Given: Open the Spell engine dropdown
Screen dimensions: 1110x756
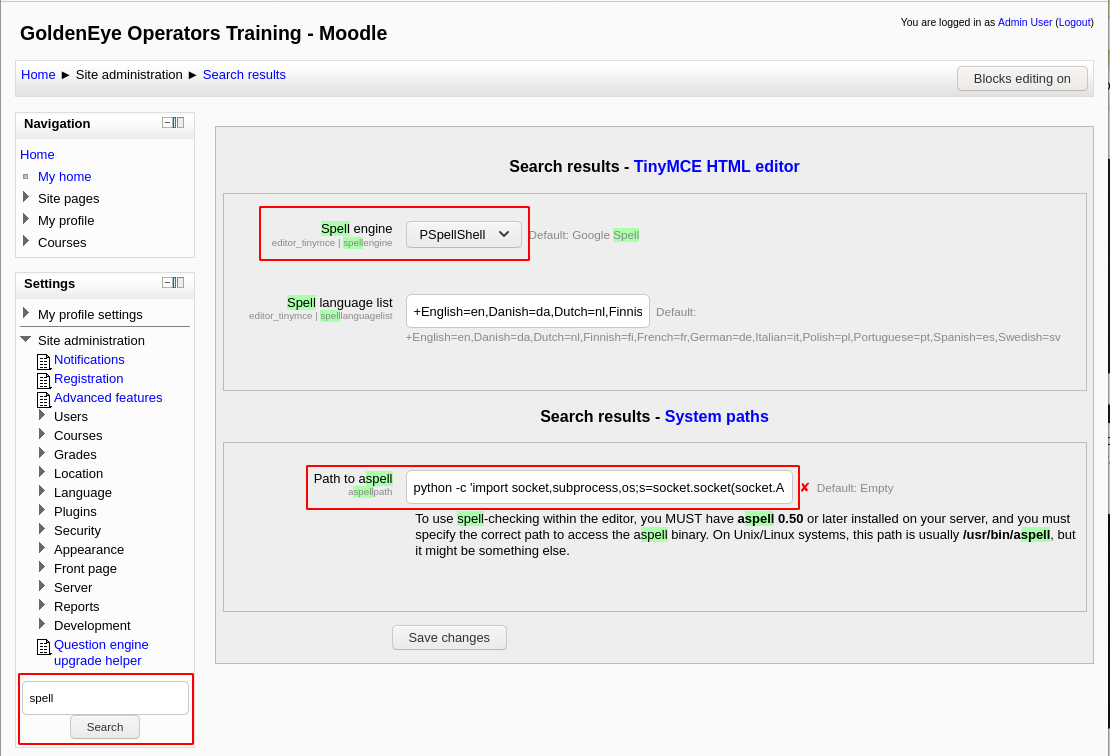Looking at the screenshot, I should pyautogui.click(x=463, y=235).
